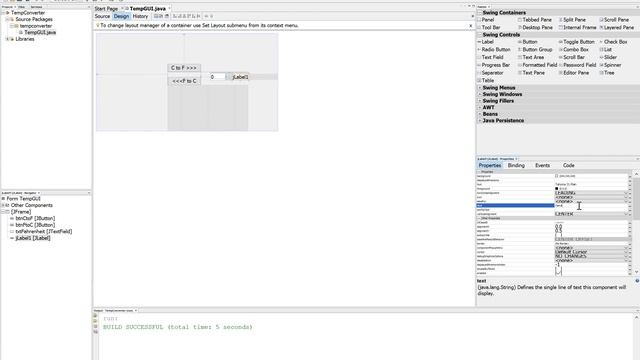Add a Label from the Swing Controls palette
Screen dimensions: 640x360
point(487,42)
